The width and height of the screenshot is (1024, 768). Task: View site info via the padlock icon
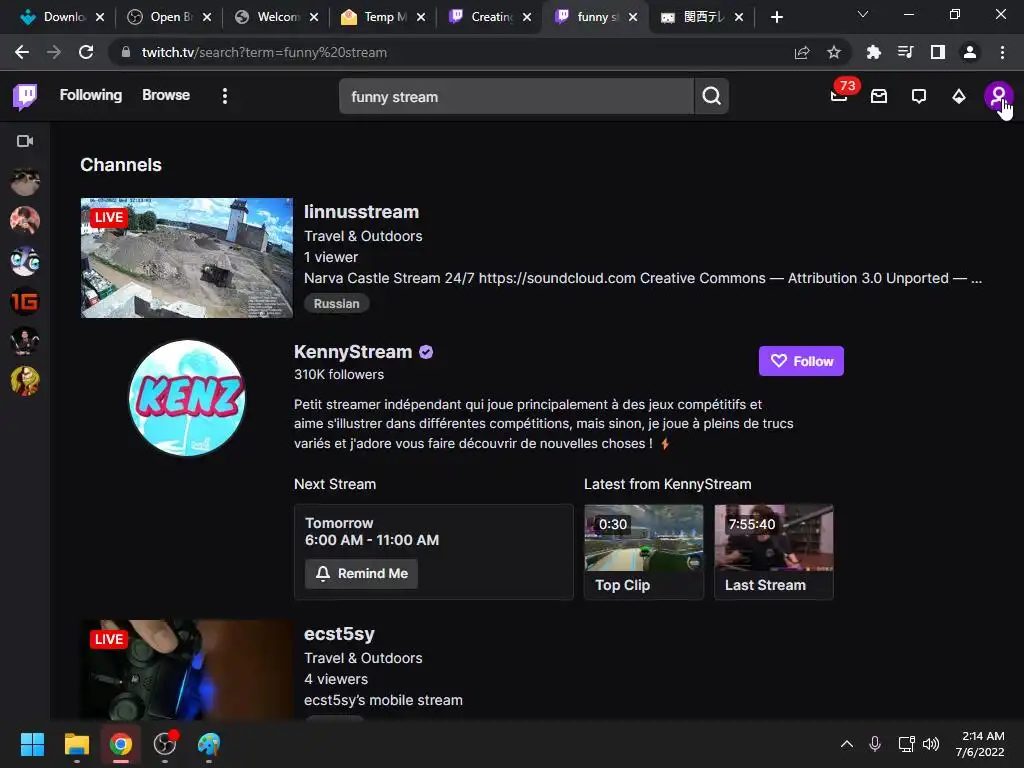coord(126,52)
